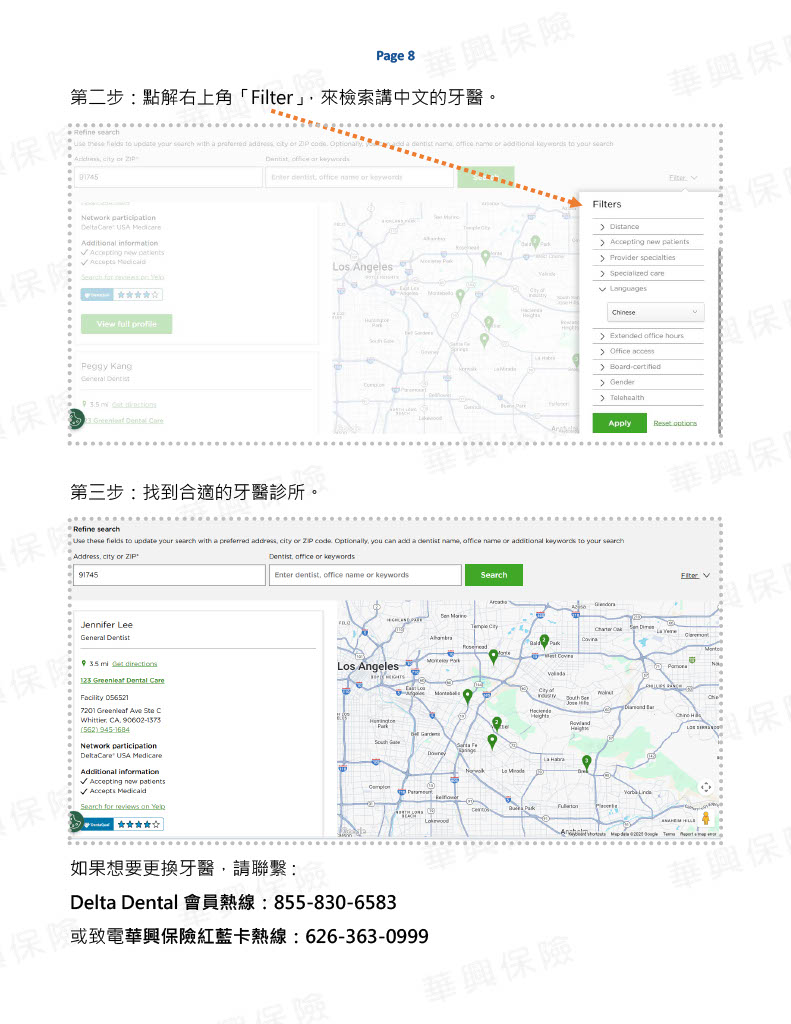Click Jennifer Lee's Accepts Medicaid checkmark
791x1024 pixels.
[84, 791]
